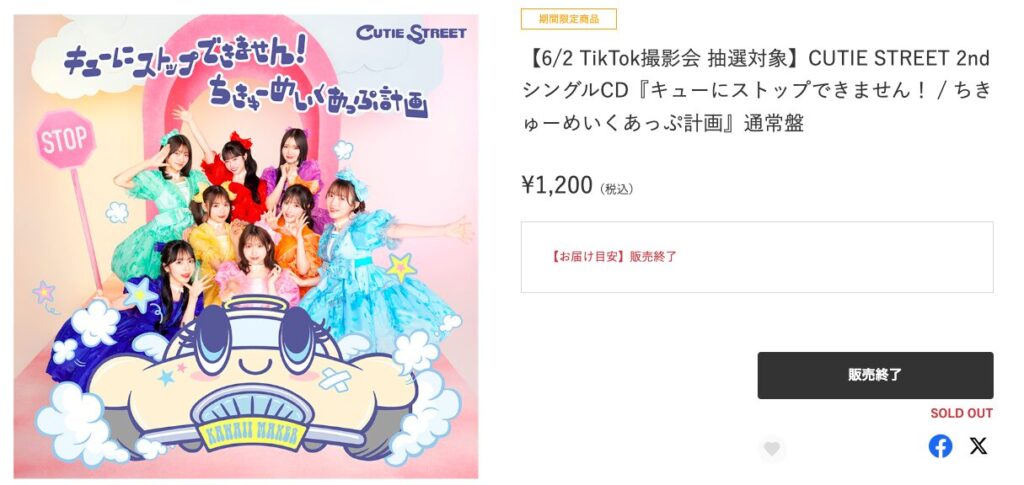Share the product on X

click(978, 446)
